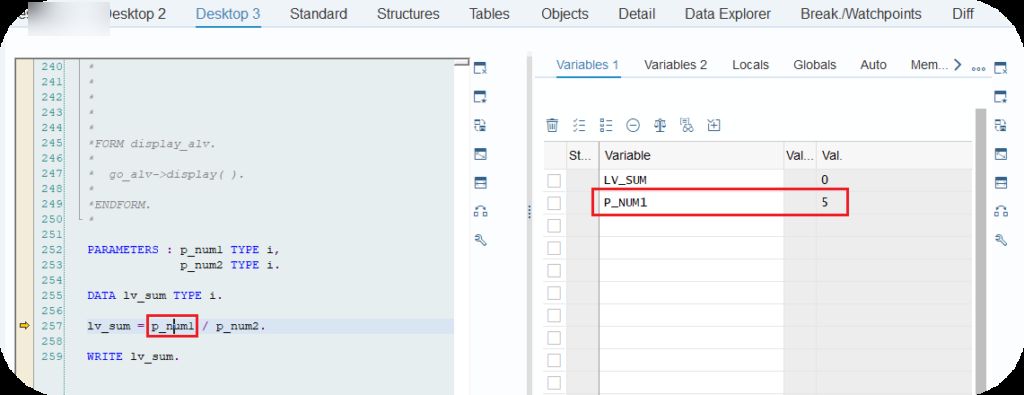Select the Variables 1 tab
This screenshot has width=1024, height=395.
click(x=588, y=65)
